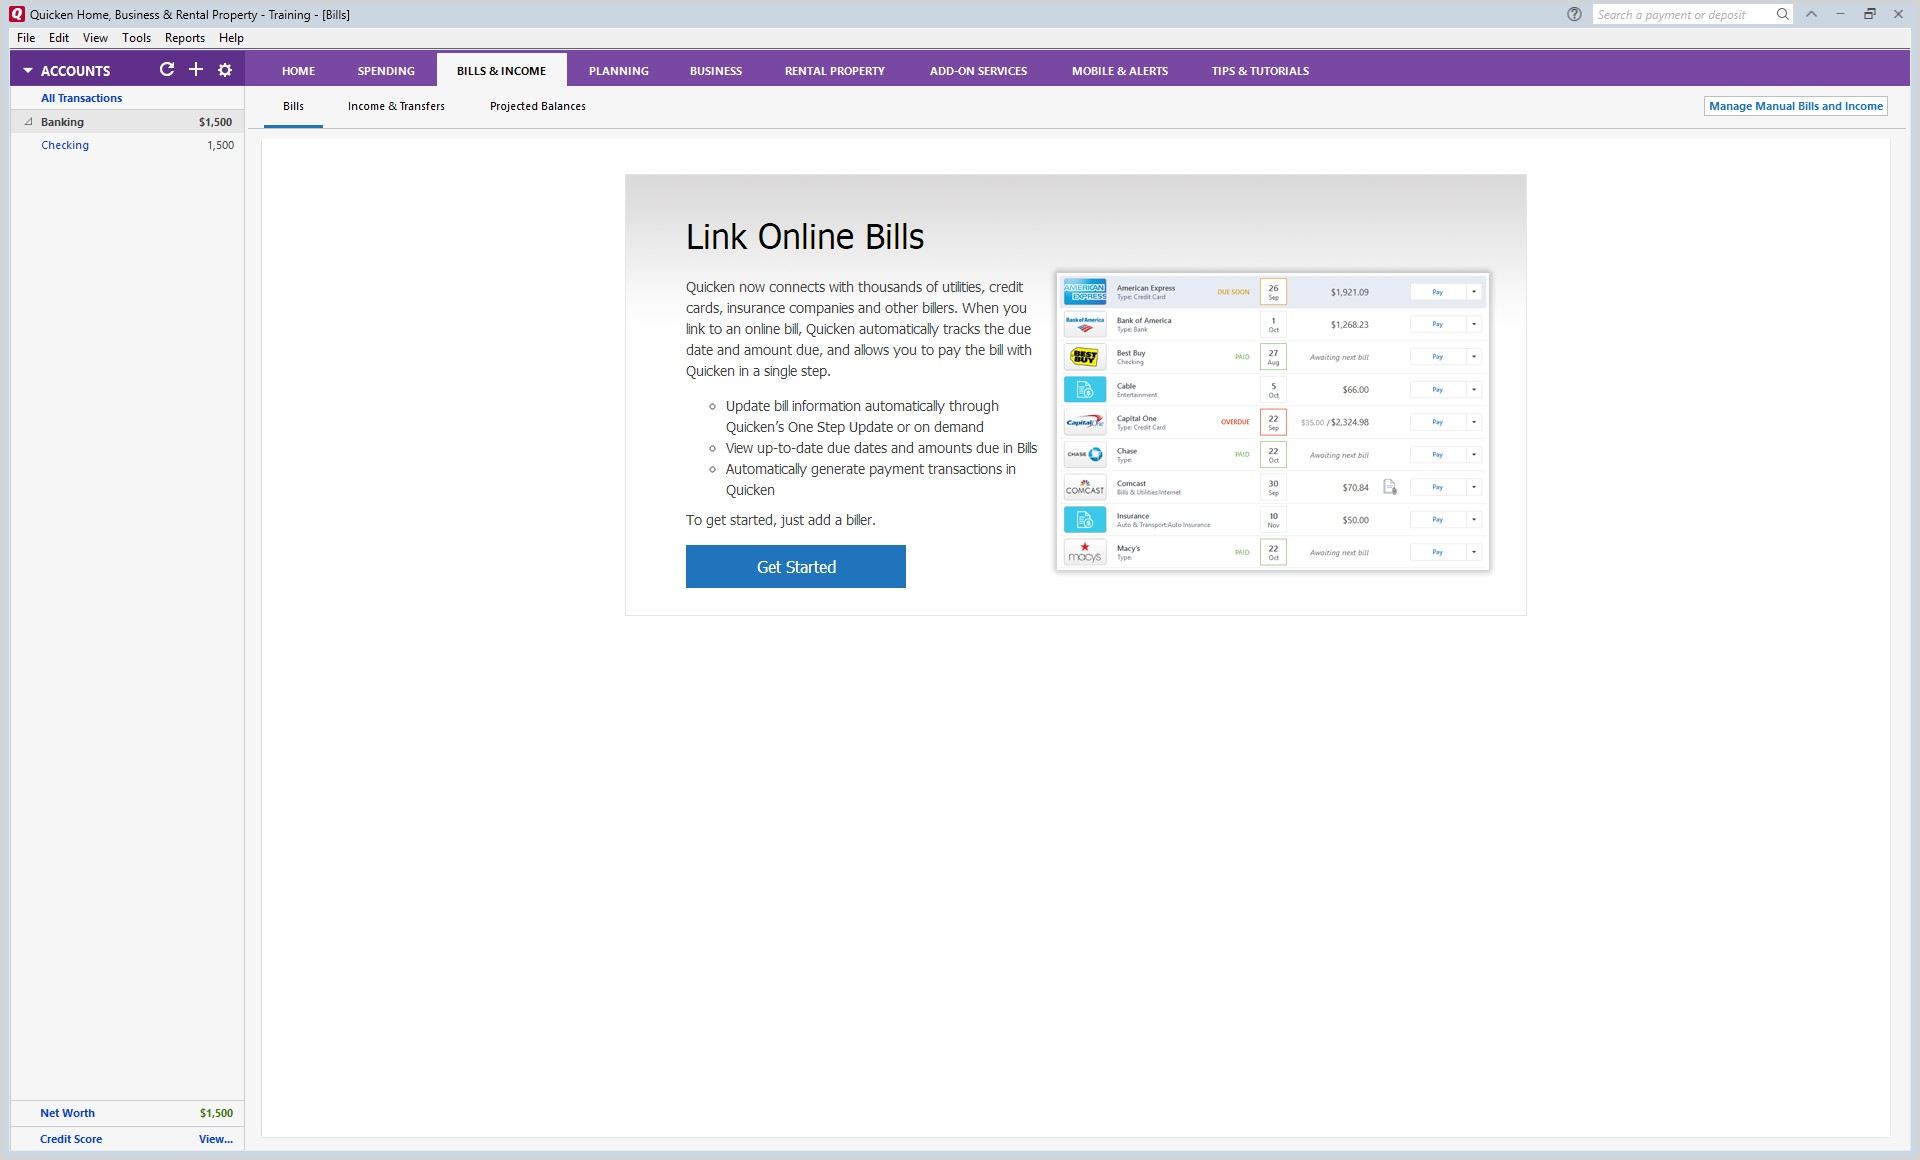Image resolution: width=1920 pixels, height=1160 pixels.
Task: Click the restore window icon
Action: pyautogui.click(x=1869, y=14)
